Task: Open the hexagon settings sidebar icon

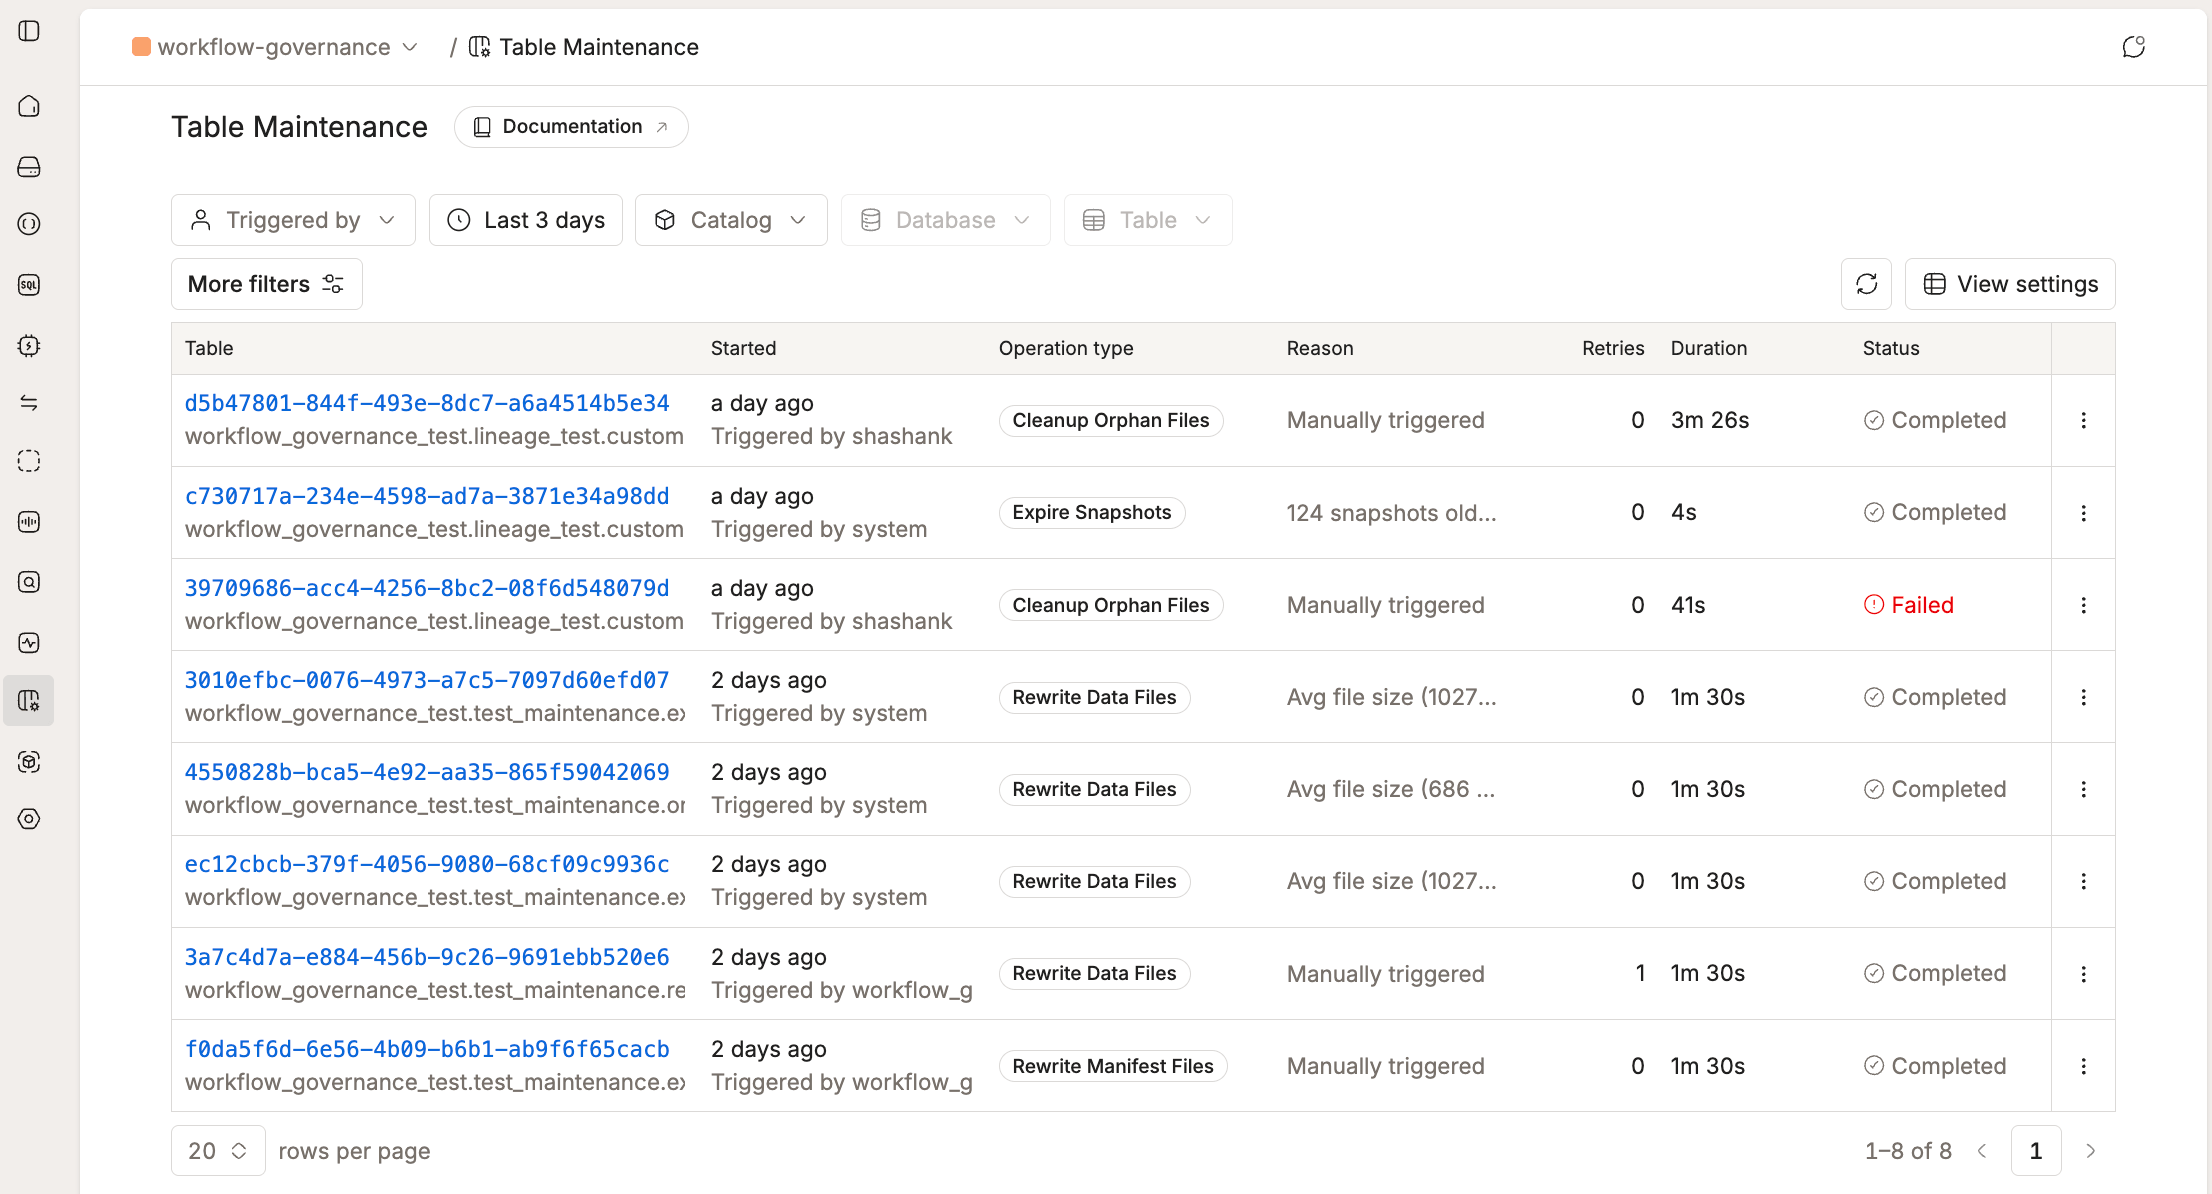Action: pyautogui.click(x=29, y=819)
